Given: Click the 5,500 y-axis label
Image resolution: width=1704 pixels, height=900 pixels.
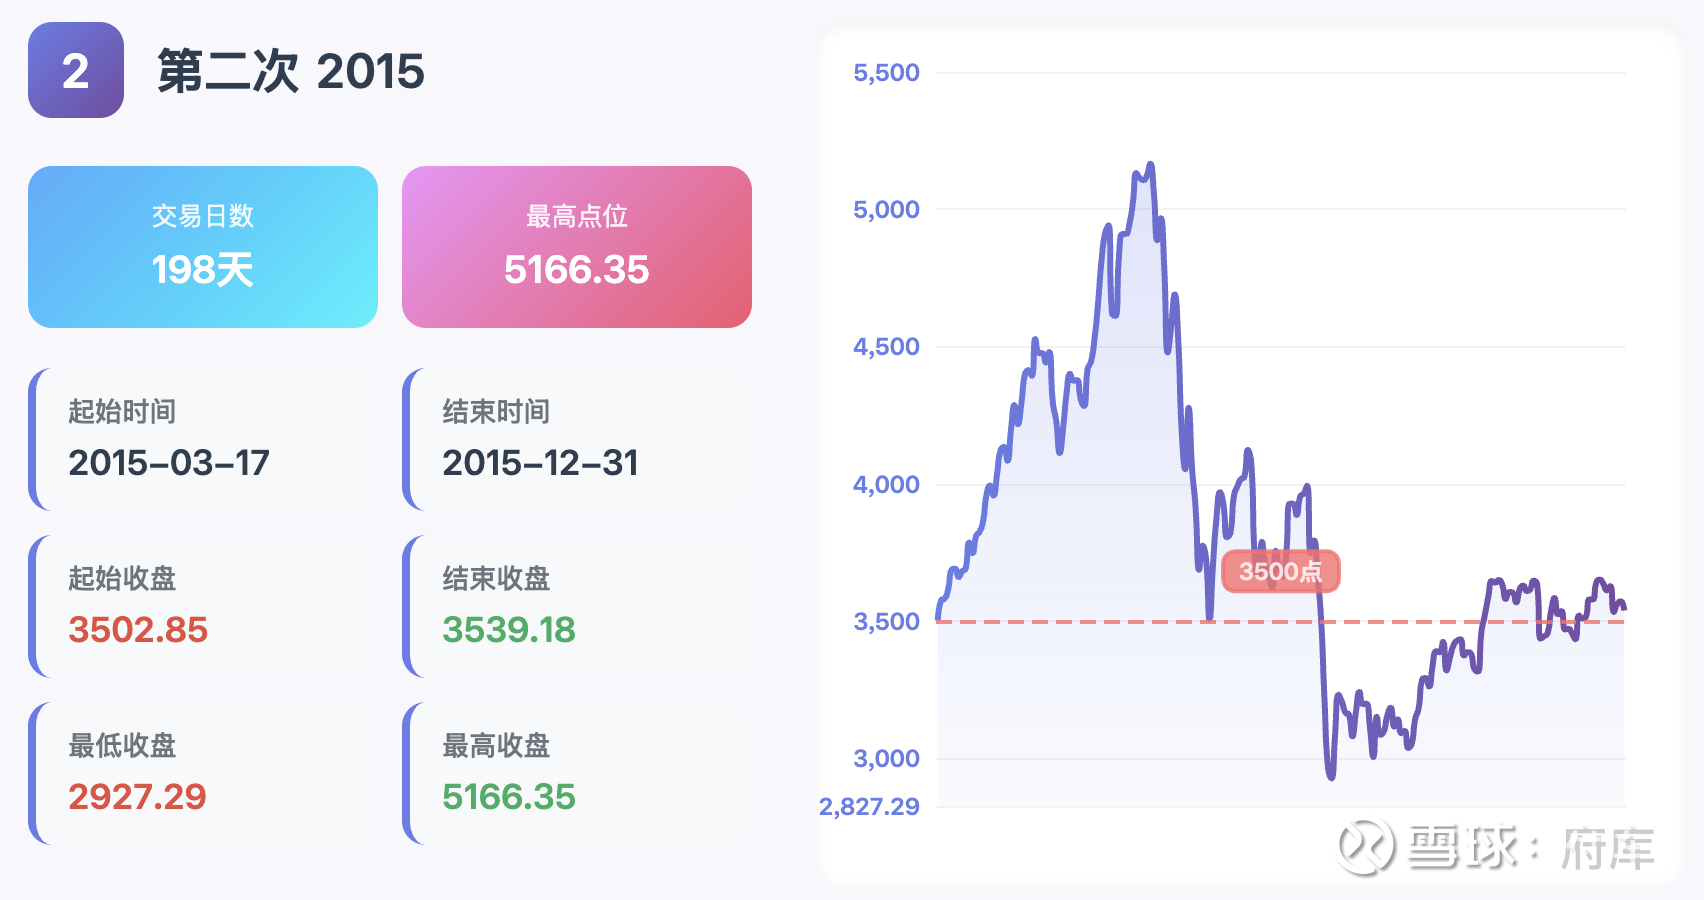Looking at the screenshot, I should pyautogui.click(x=886, y=73).
